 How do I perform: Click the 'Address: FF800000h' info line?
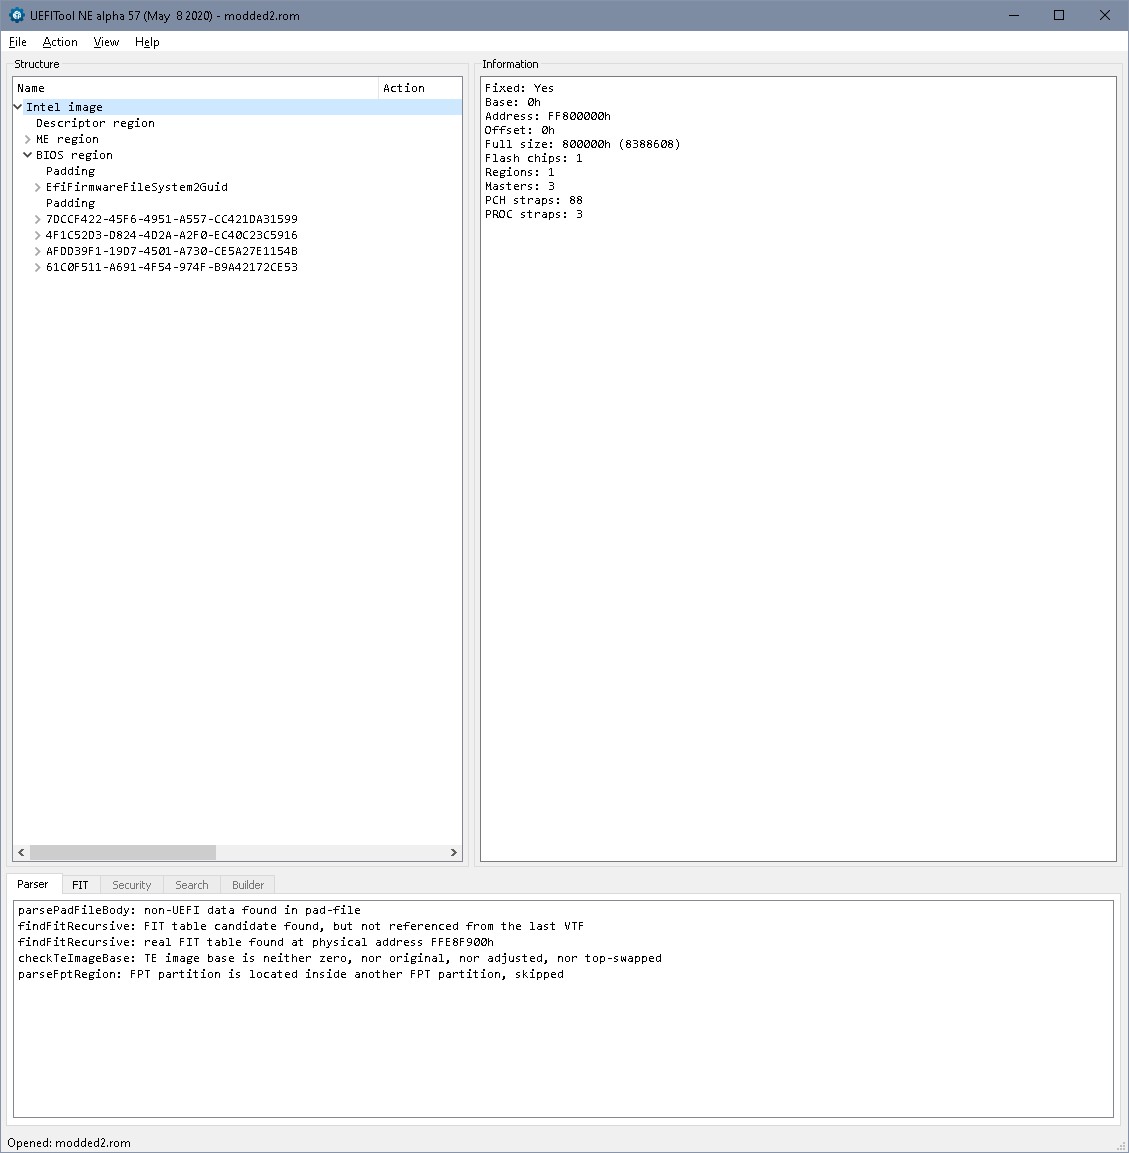(x=547, y=116)
